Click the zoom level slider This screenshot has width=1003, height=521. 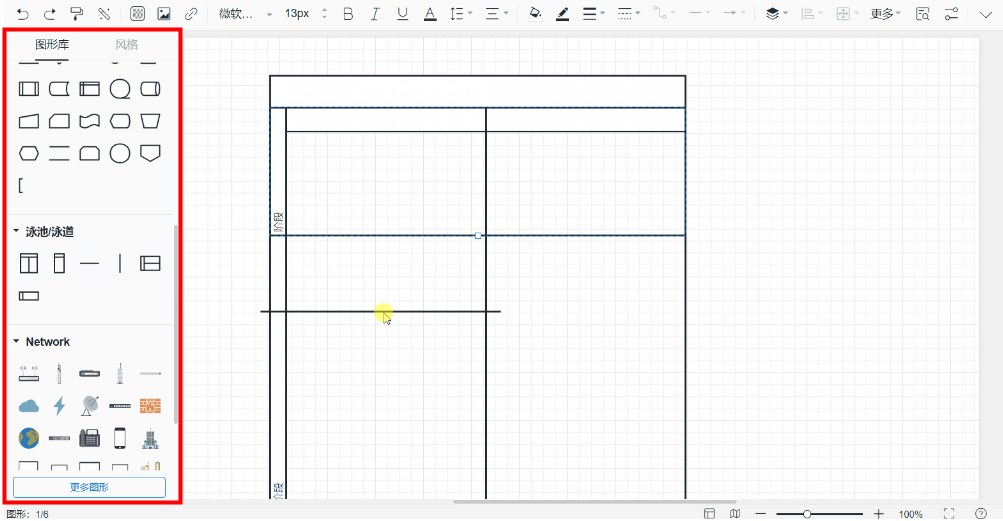(819, 513)
